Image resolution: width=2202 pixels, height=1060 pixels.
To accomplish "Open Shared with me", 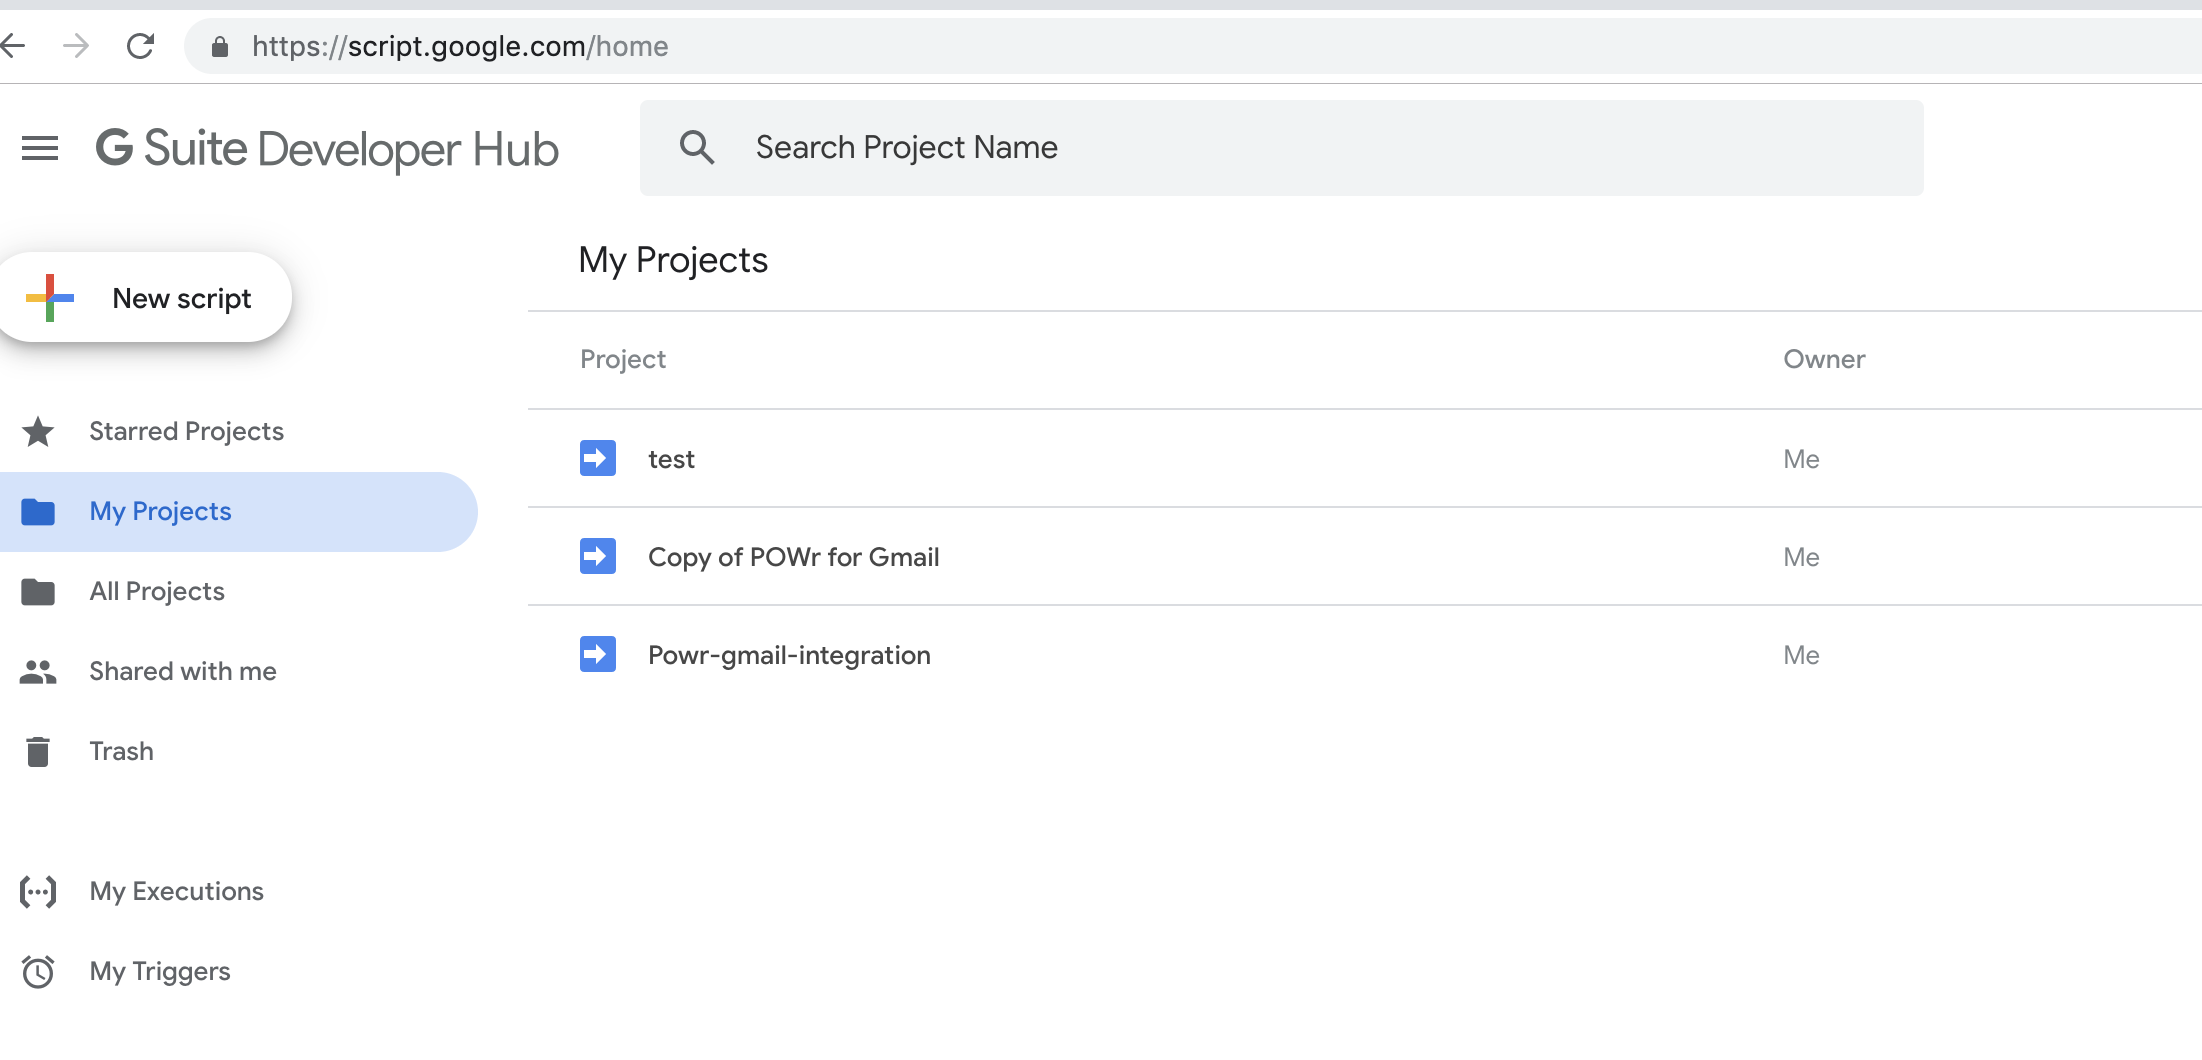I will pyautogui.click(x=183, y=671).
